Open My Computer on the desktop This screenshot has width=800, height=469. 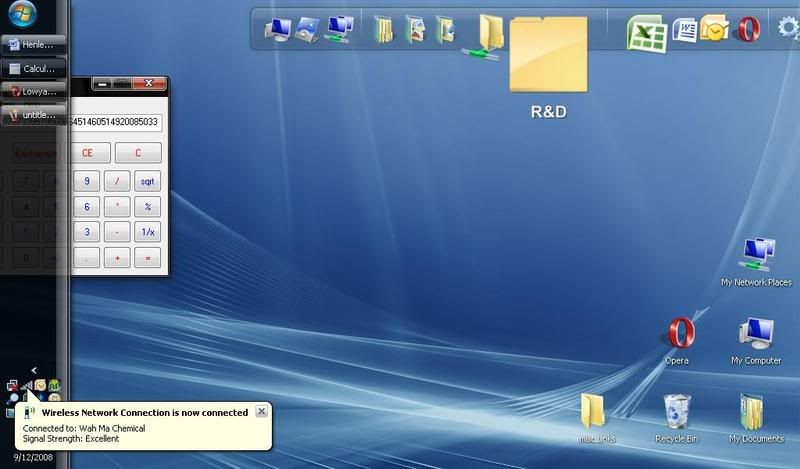click(x=756, y=334)
